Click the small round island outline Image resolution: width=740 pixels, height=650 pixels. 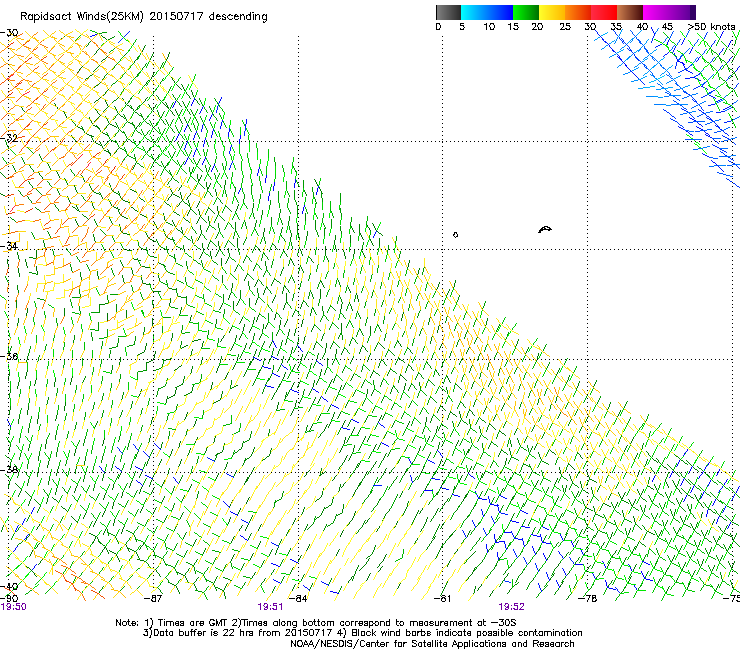(455, 235)
